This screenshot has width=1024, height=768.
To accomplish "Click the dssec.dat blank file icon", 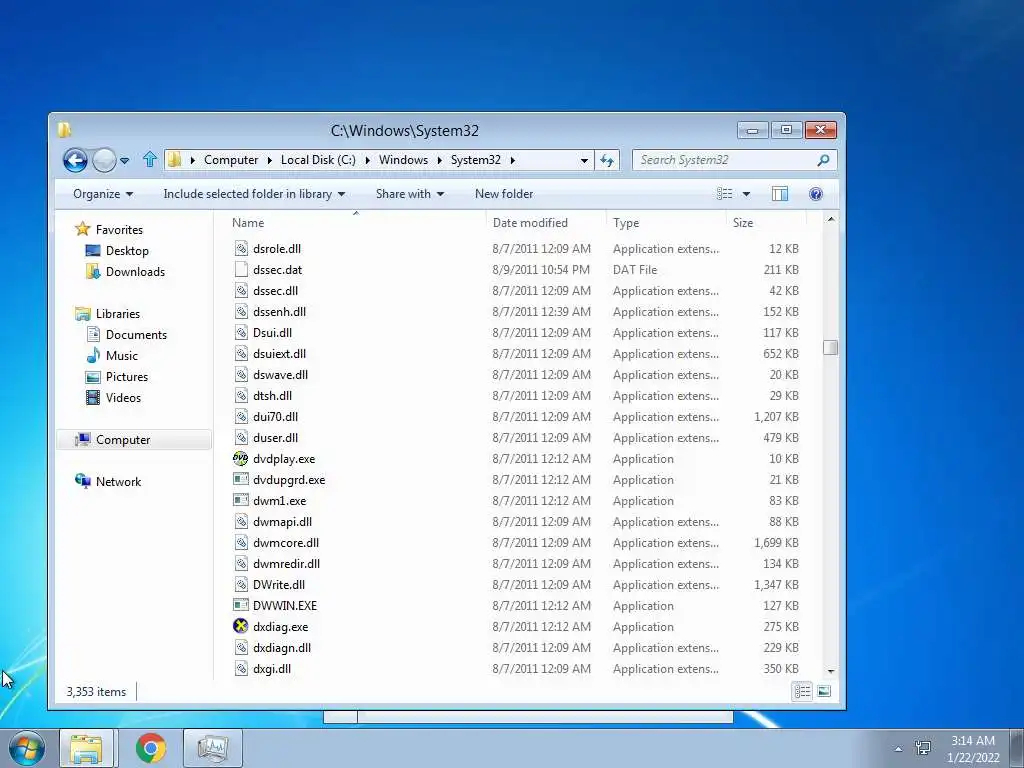I will click(x=241, y=270).
